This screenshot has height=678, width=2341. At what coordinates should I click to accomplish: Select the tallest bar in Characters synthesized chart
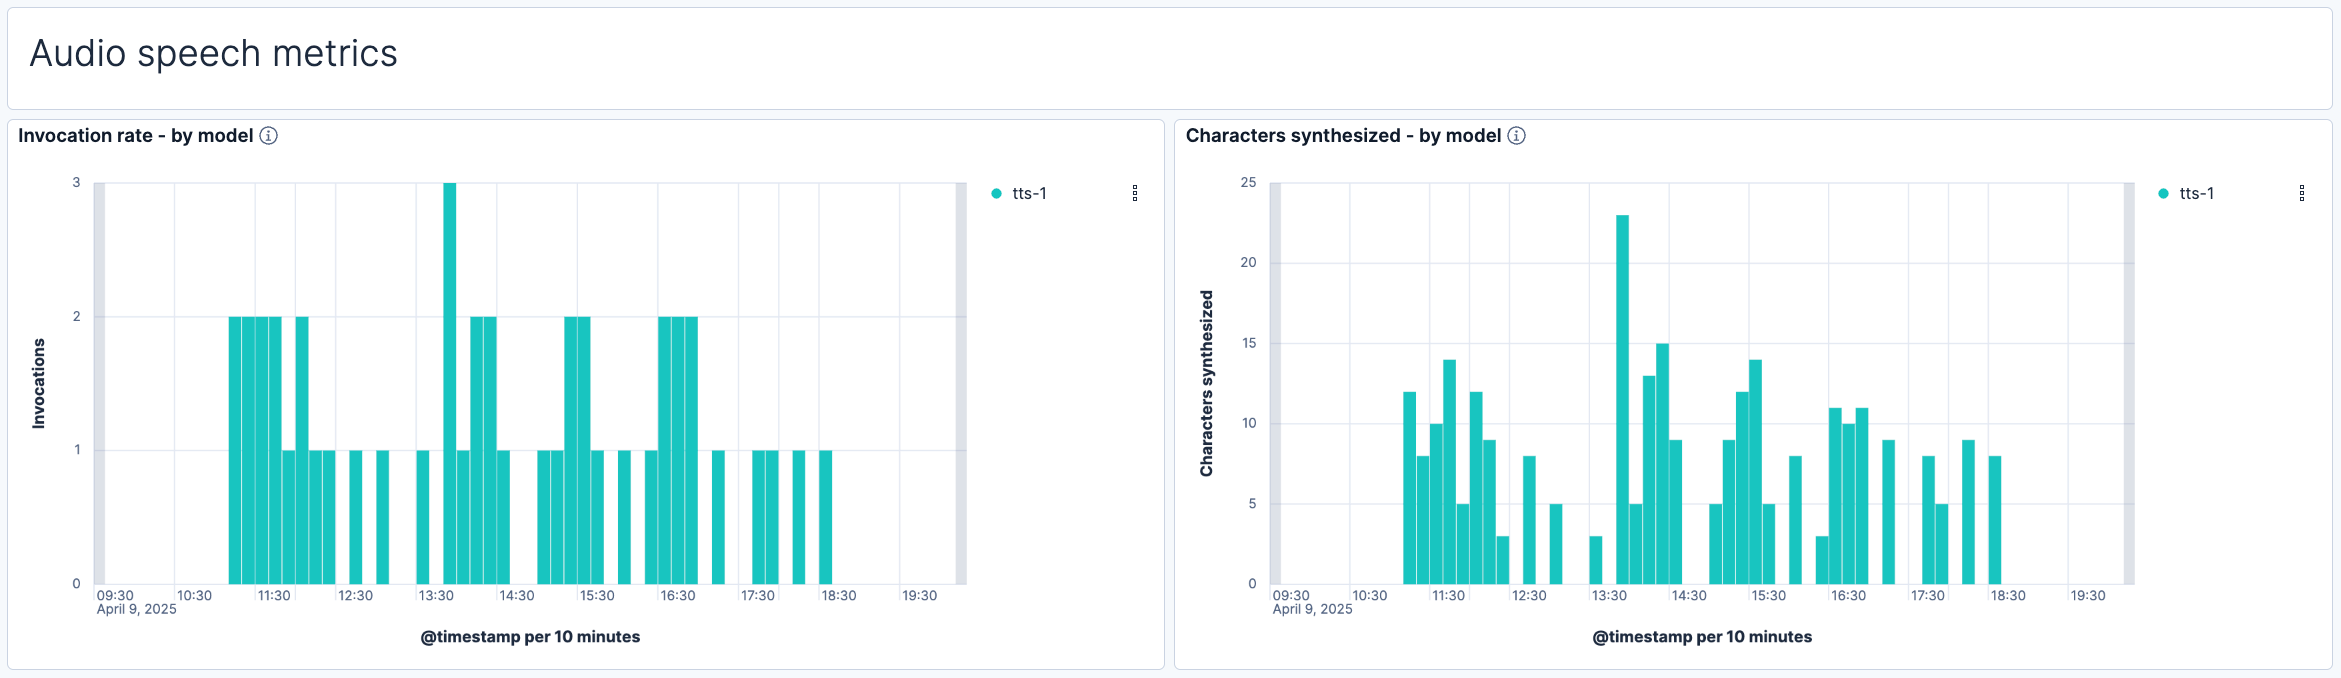point(1622,400)
